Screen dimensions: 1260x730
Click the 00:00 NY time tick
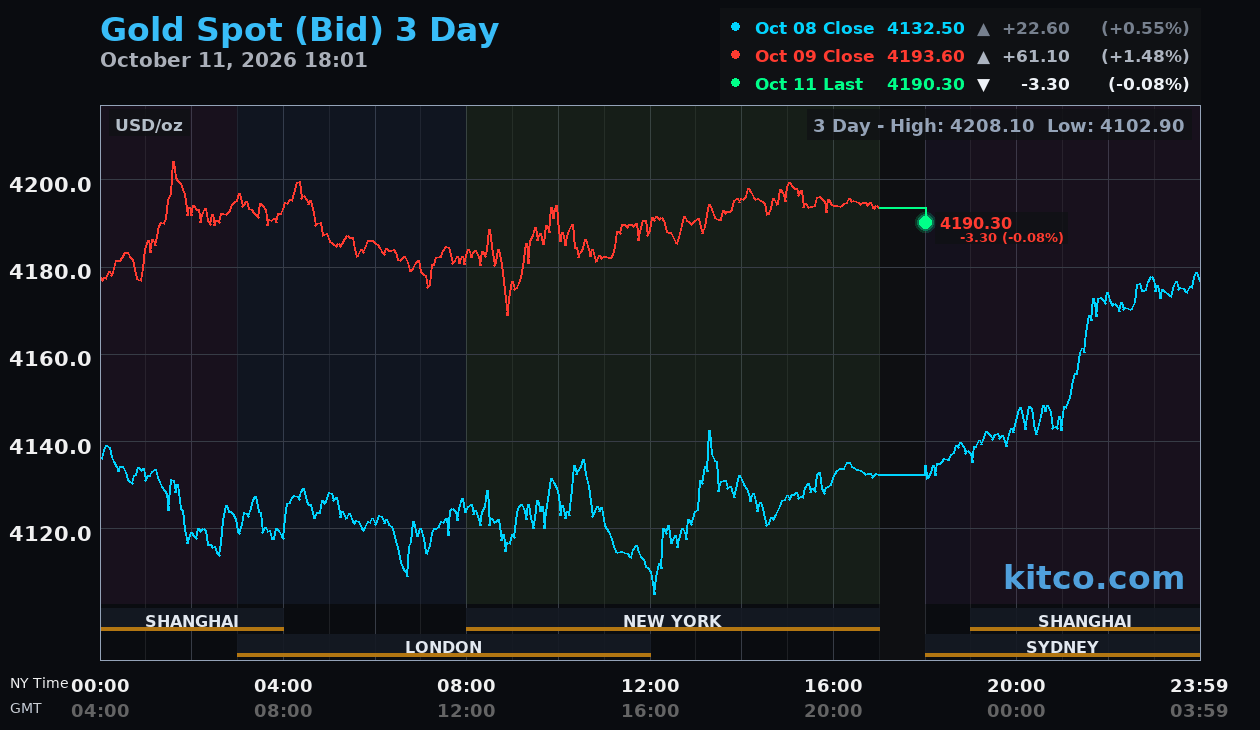pyautogui.click(x=100, y=686)
